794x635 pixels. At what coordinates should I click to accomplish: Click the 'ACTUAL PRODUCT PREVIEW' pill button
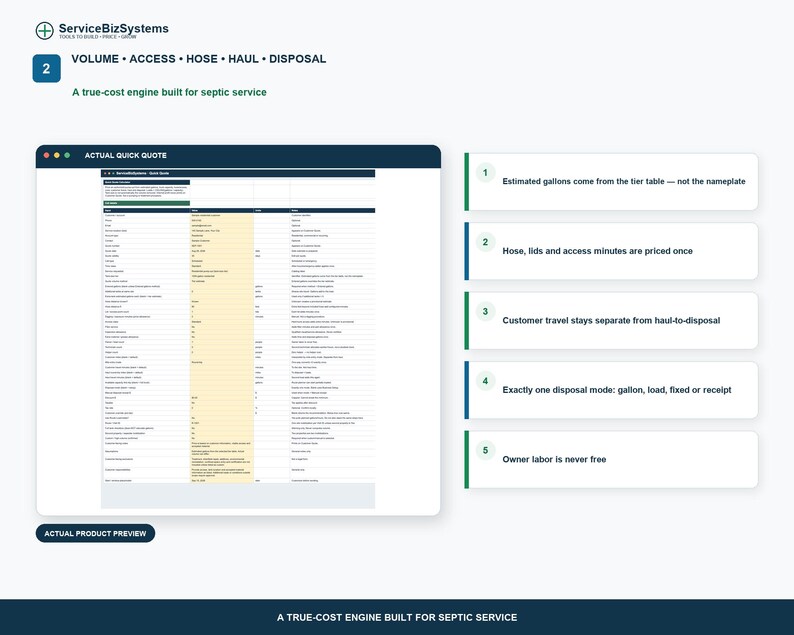click(95, 533)
